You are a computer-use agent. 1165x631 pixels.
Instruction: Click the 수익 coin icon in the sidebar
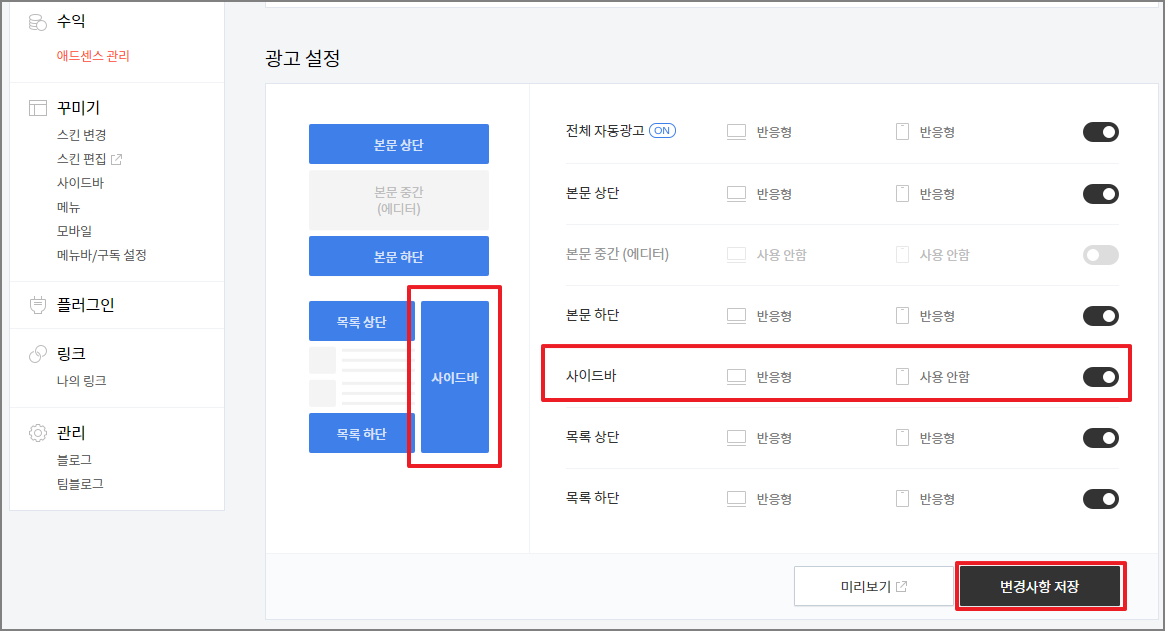point(37,20)
